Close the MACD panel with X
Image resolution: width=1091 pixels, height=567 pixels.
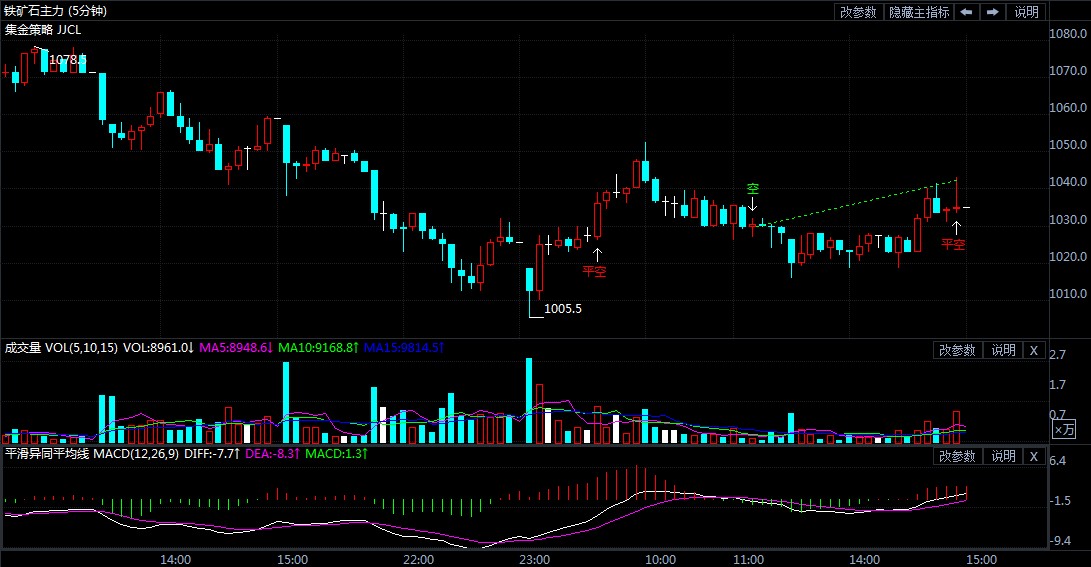[1034, 456]
